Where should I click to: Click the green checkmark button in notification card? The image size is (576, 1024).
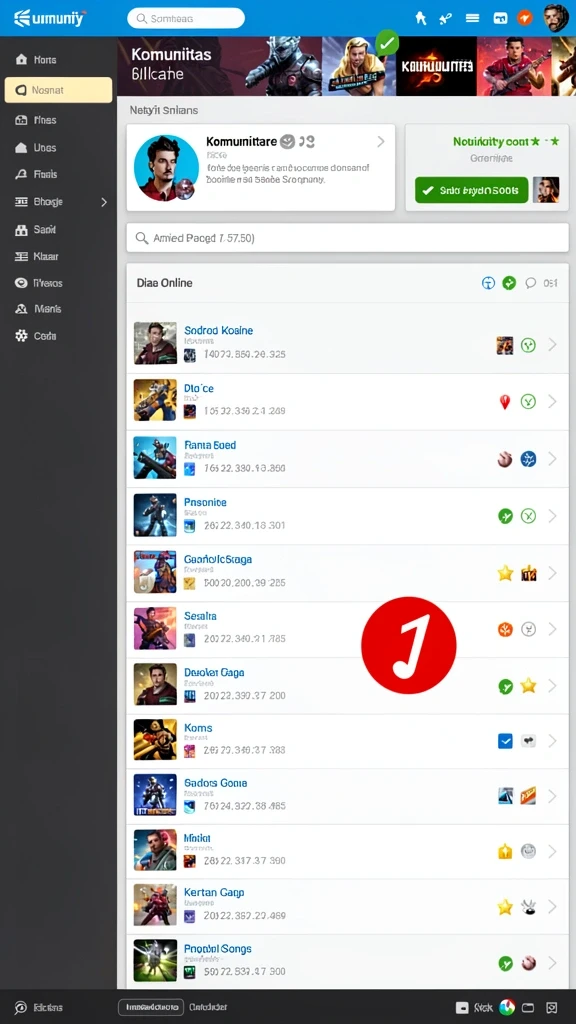coord(471,190)
